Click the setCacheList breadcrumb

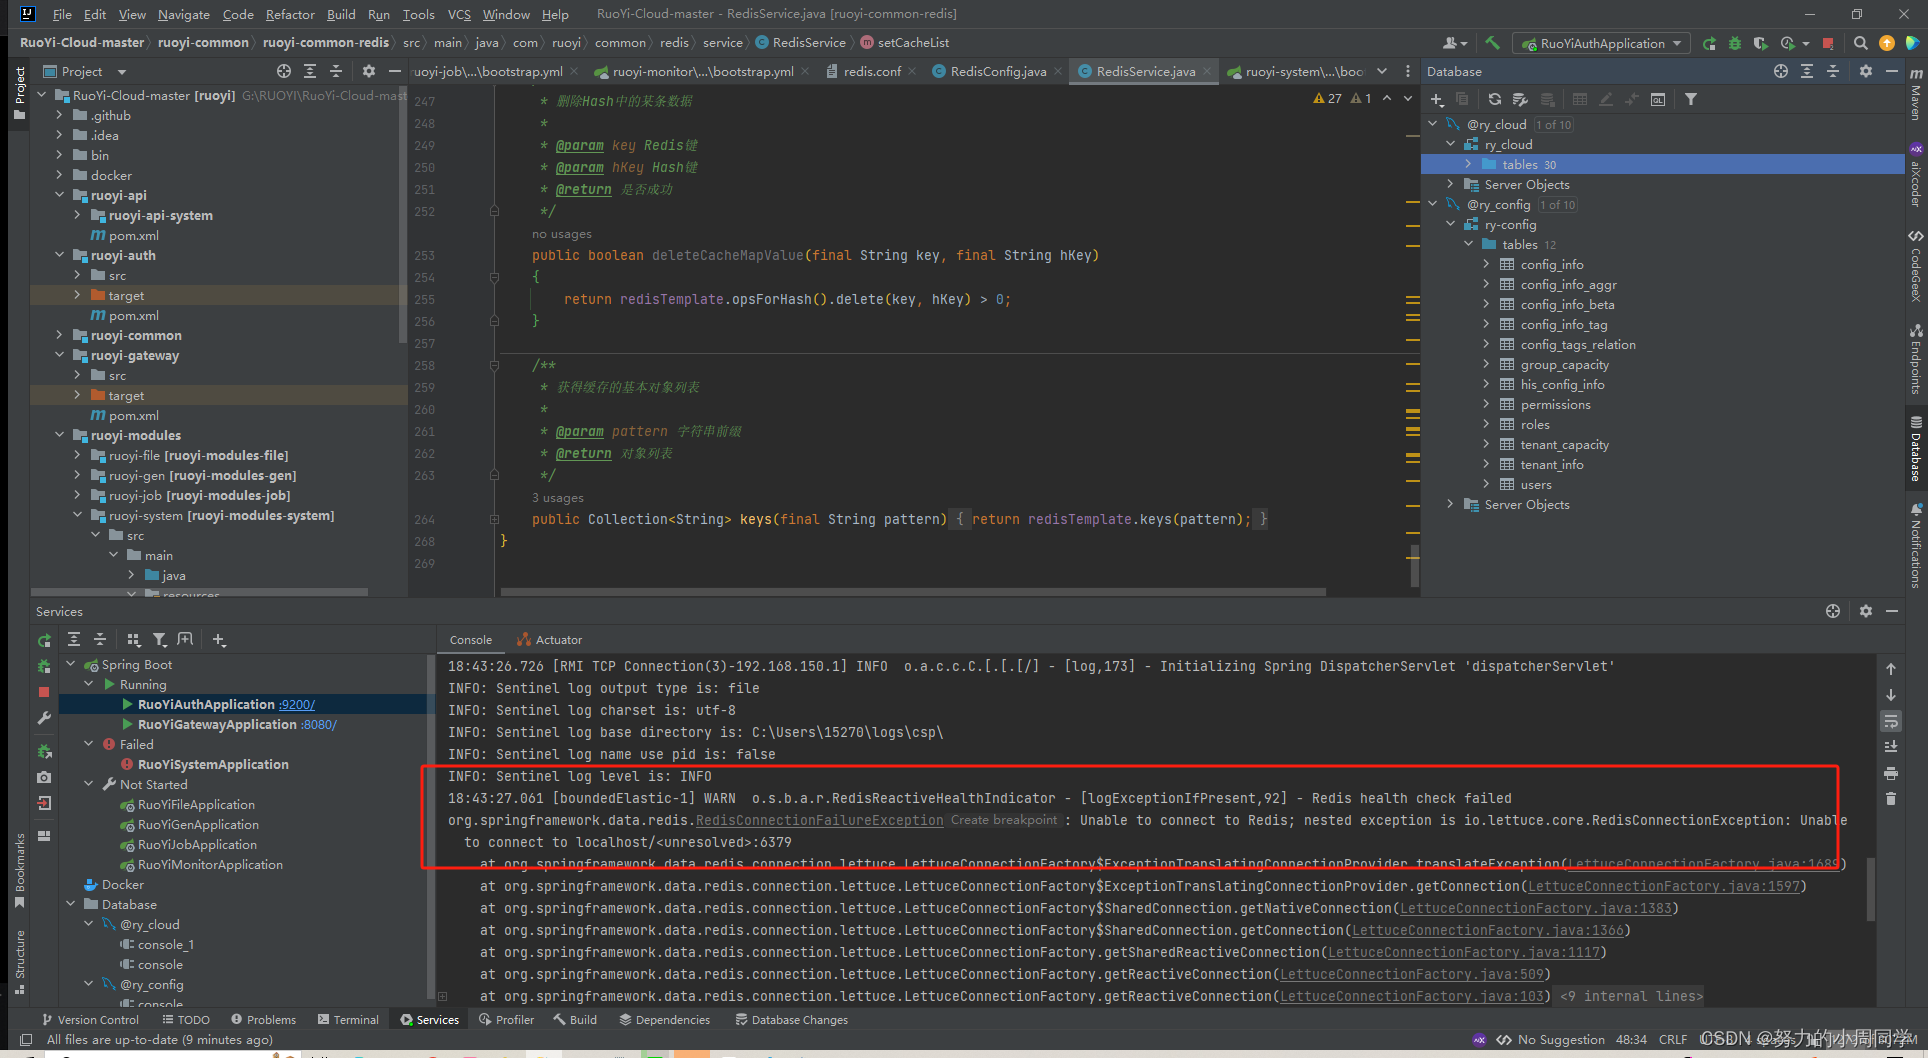(x=904, y=43)
